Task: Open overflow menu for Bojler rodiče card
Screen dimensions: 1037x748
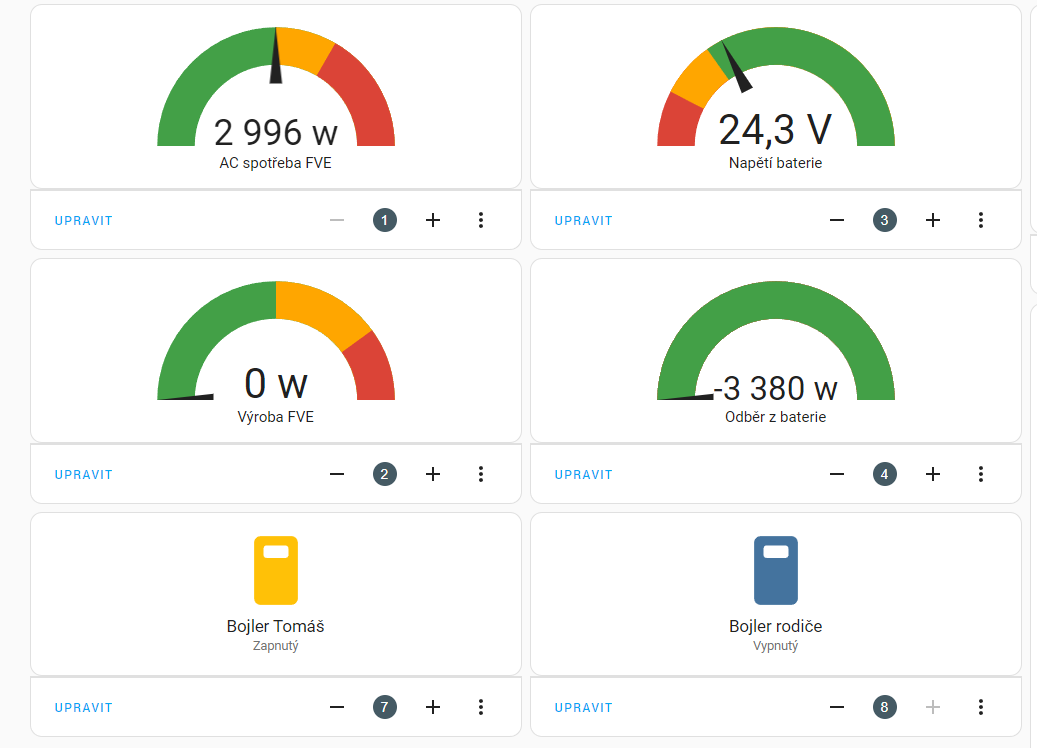Action: click(981, 707)
